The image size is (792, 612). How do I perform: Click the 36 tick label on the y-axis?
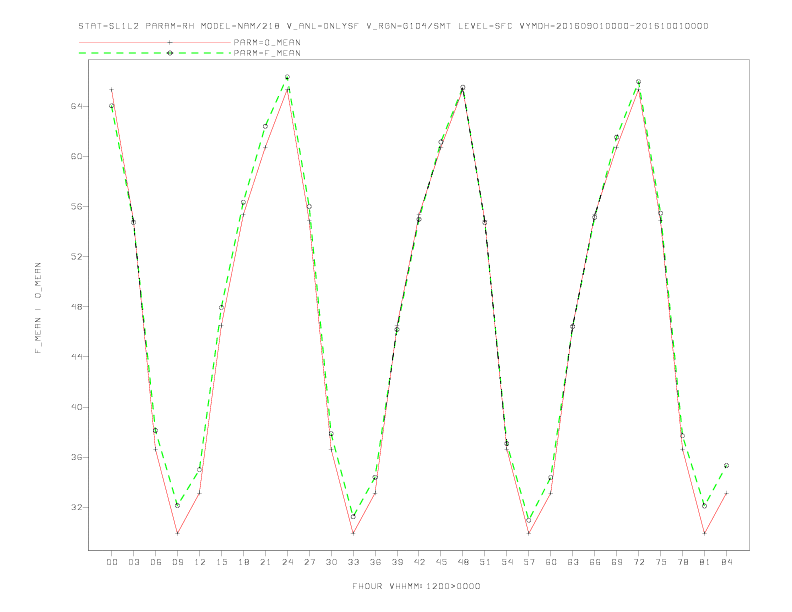[77, 457]
